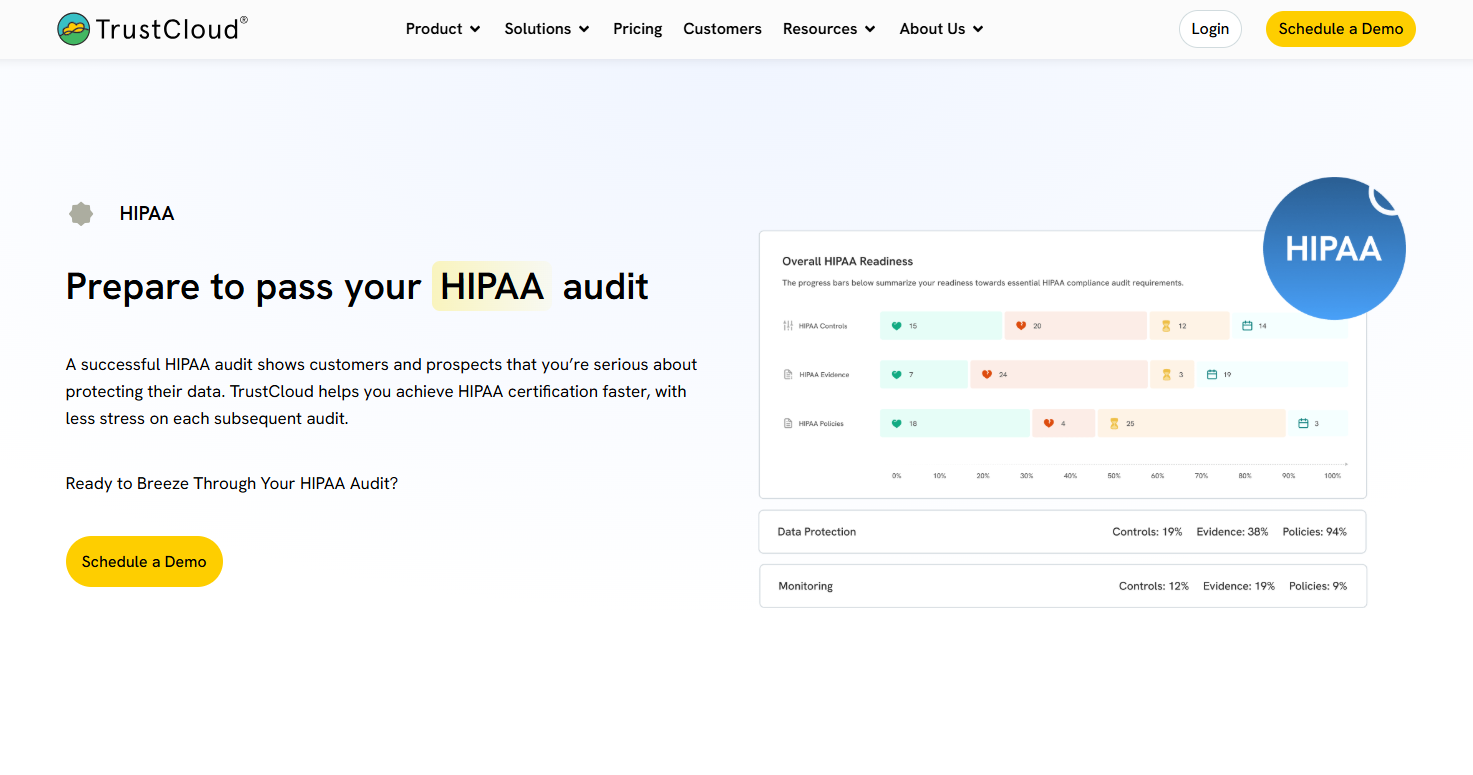Expand the About Us dropdown menu

pos(941,29)
